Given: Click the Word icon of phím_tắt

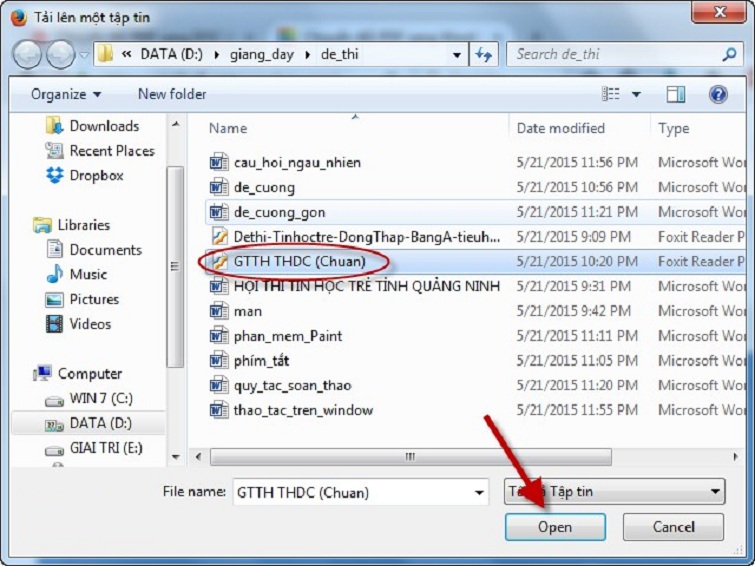Looking at the screenshot, I should [219, 360].
